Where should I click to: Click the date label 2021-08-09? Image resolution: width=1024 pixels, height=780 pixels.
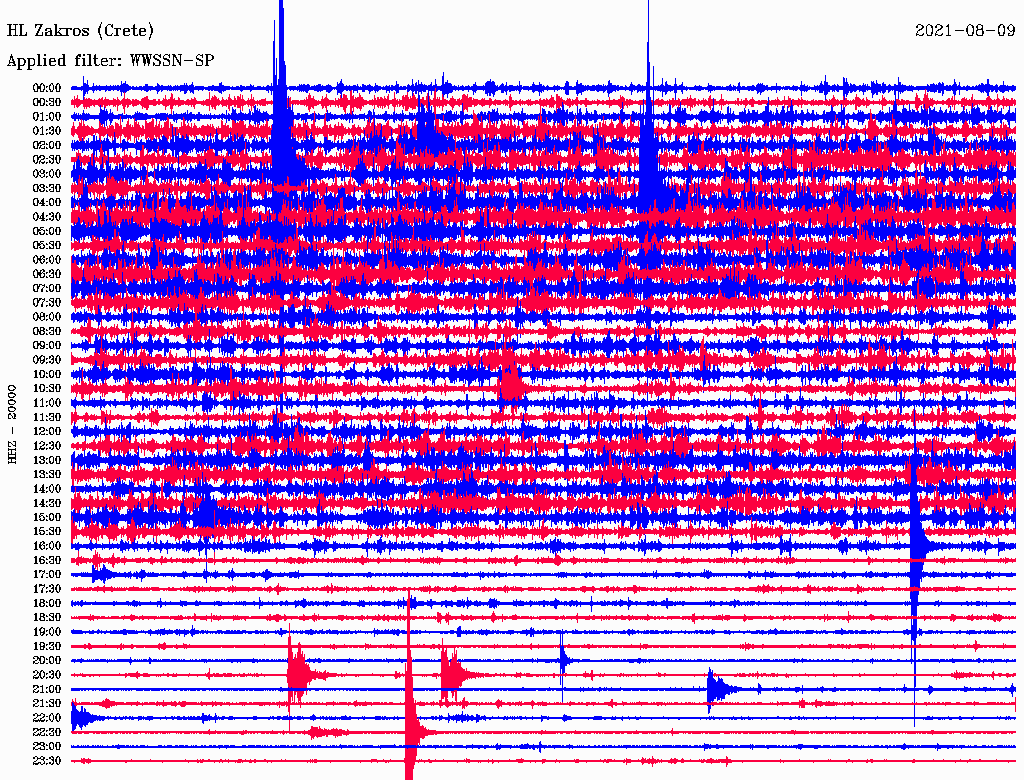(965, 30)
